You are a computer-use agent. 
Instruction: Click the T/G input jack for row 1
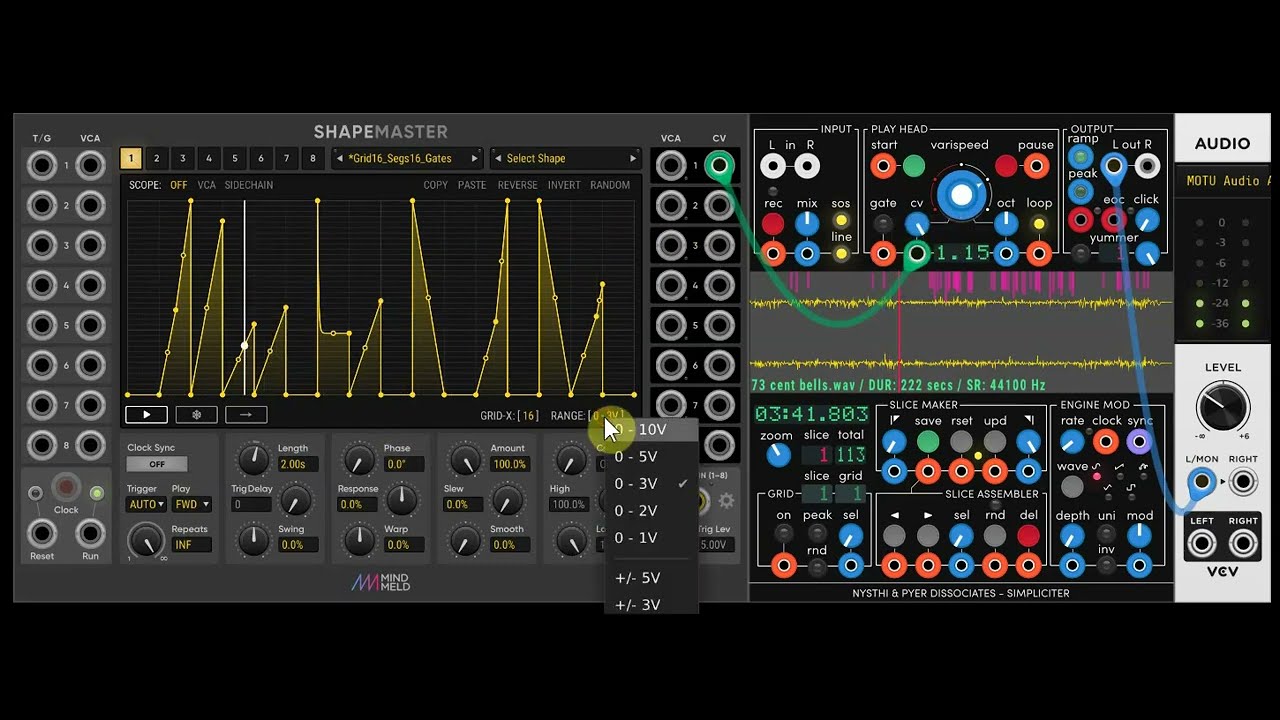[42, 166]
